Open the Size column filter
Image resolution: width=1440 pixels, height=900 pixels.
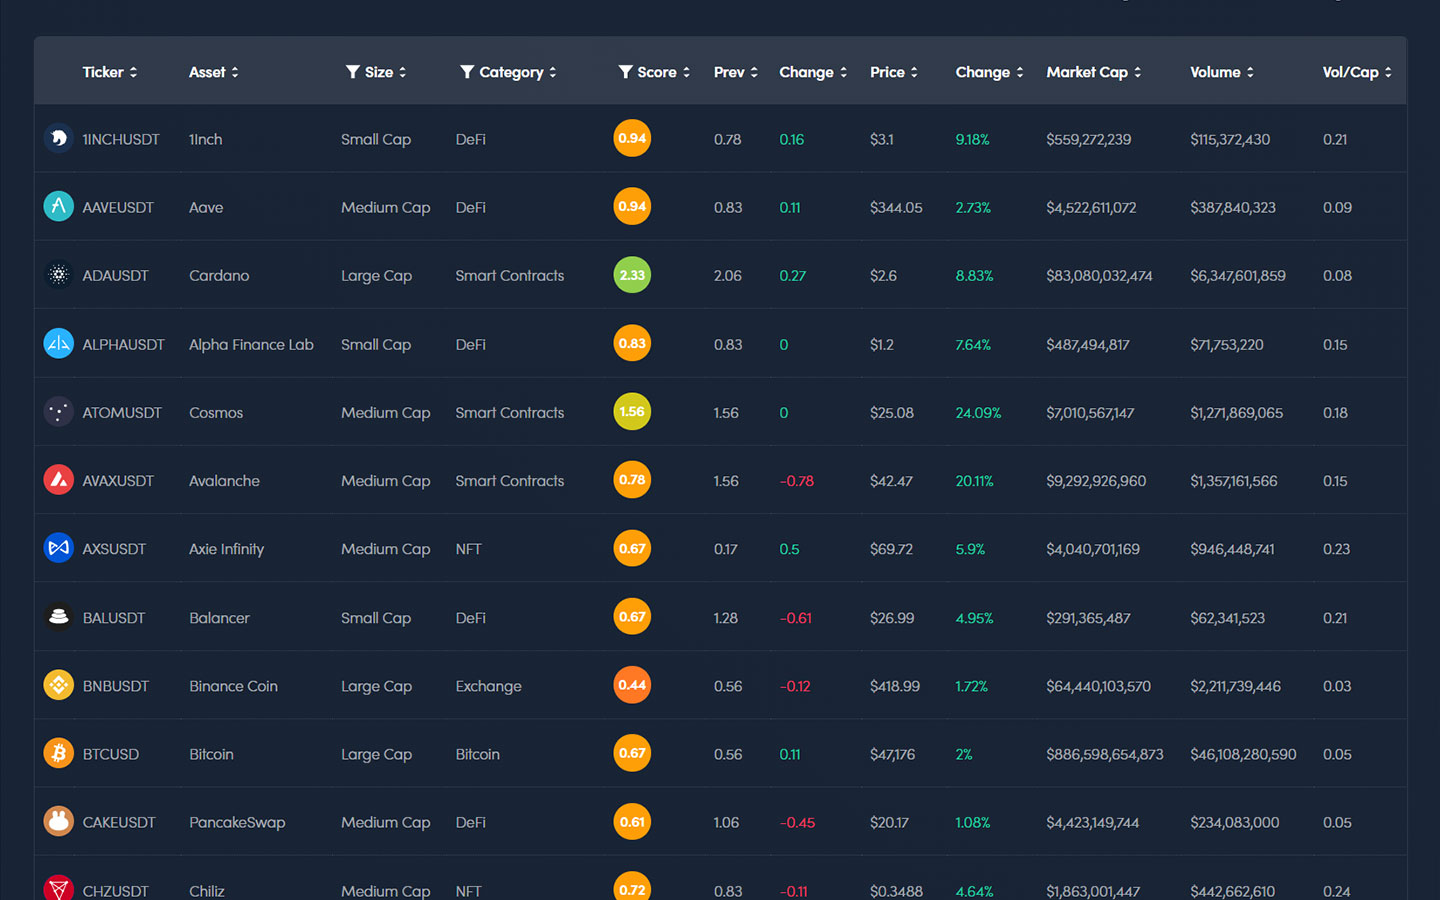[352, 72]
